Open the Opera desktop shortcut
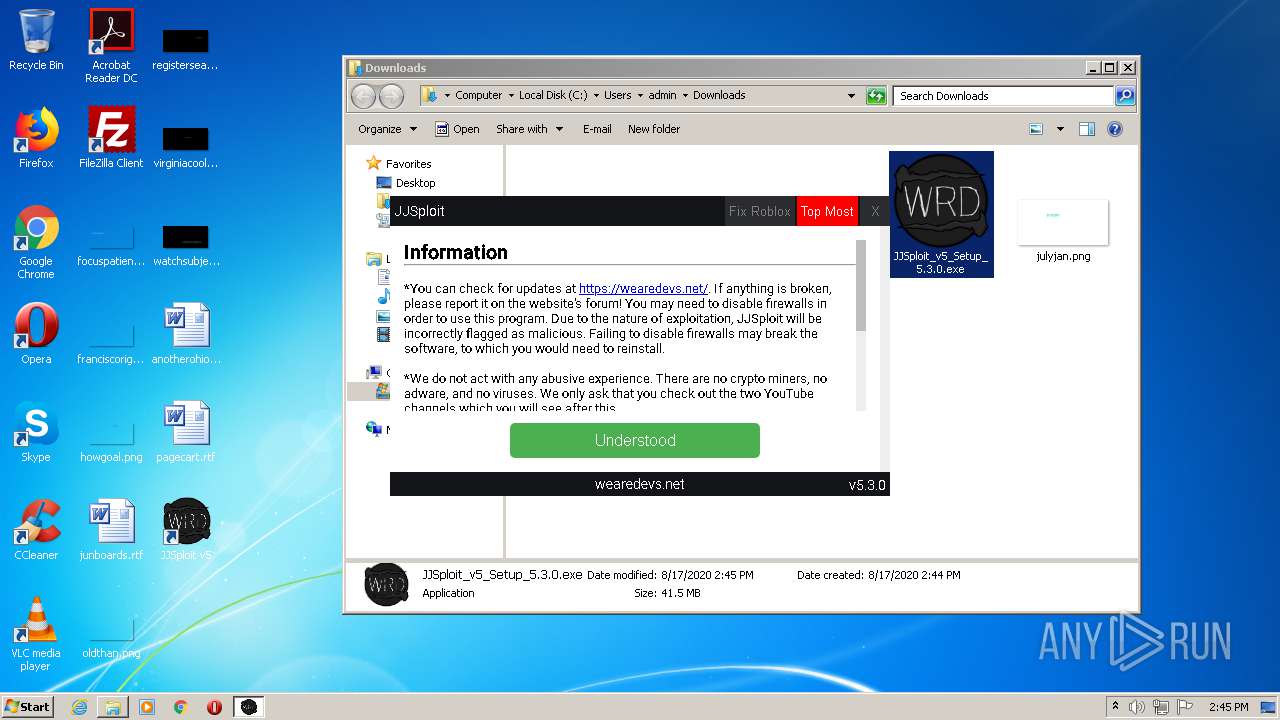Screen dimensions: 1280x720 tap(36, 334)
